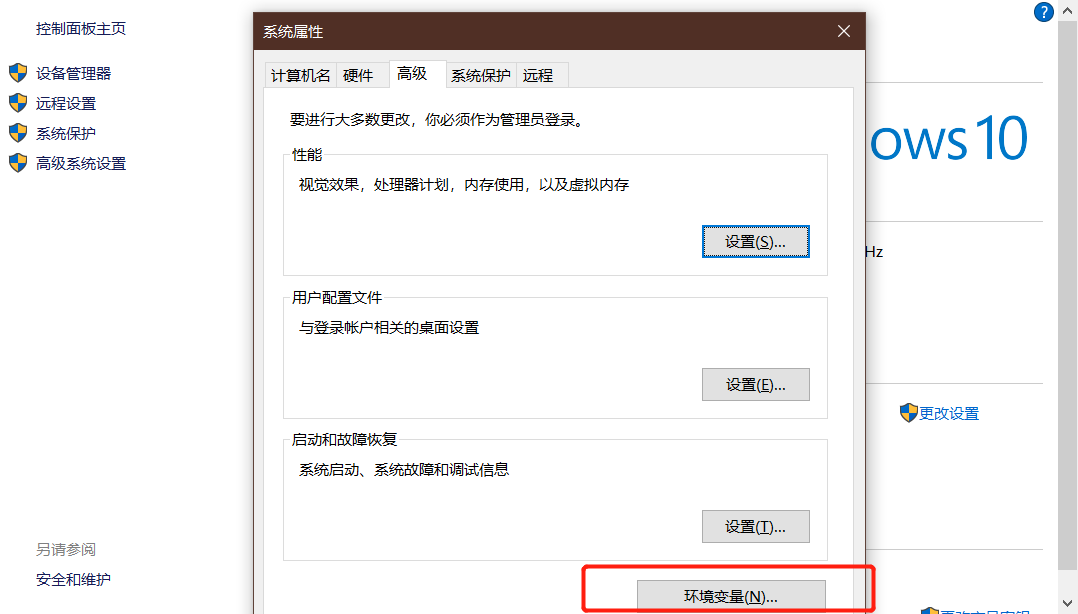This screenshot has width=1078, height=614.
Task: Open performance 设置(S)... button
Action: tap(755, 242)
